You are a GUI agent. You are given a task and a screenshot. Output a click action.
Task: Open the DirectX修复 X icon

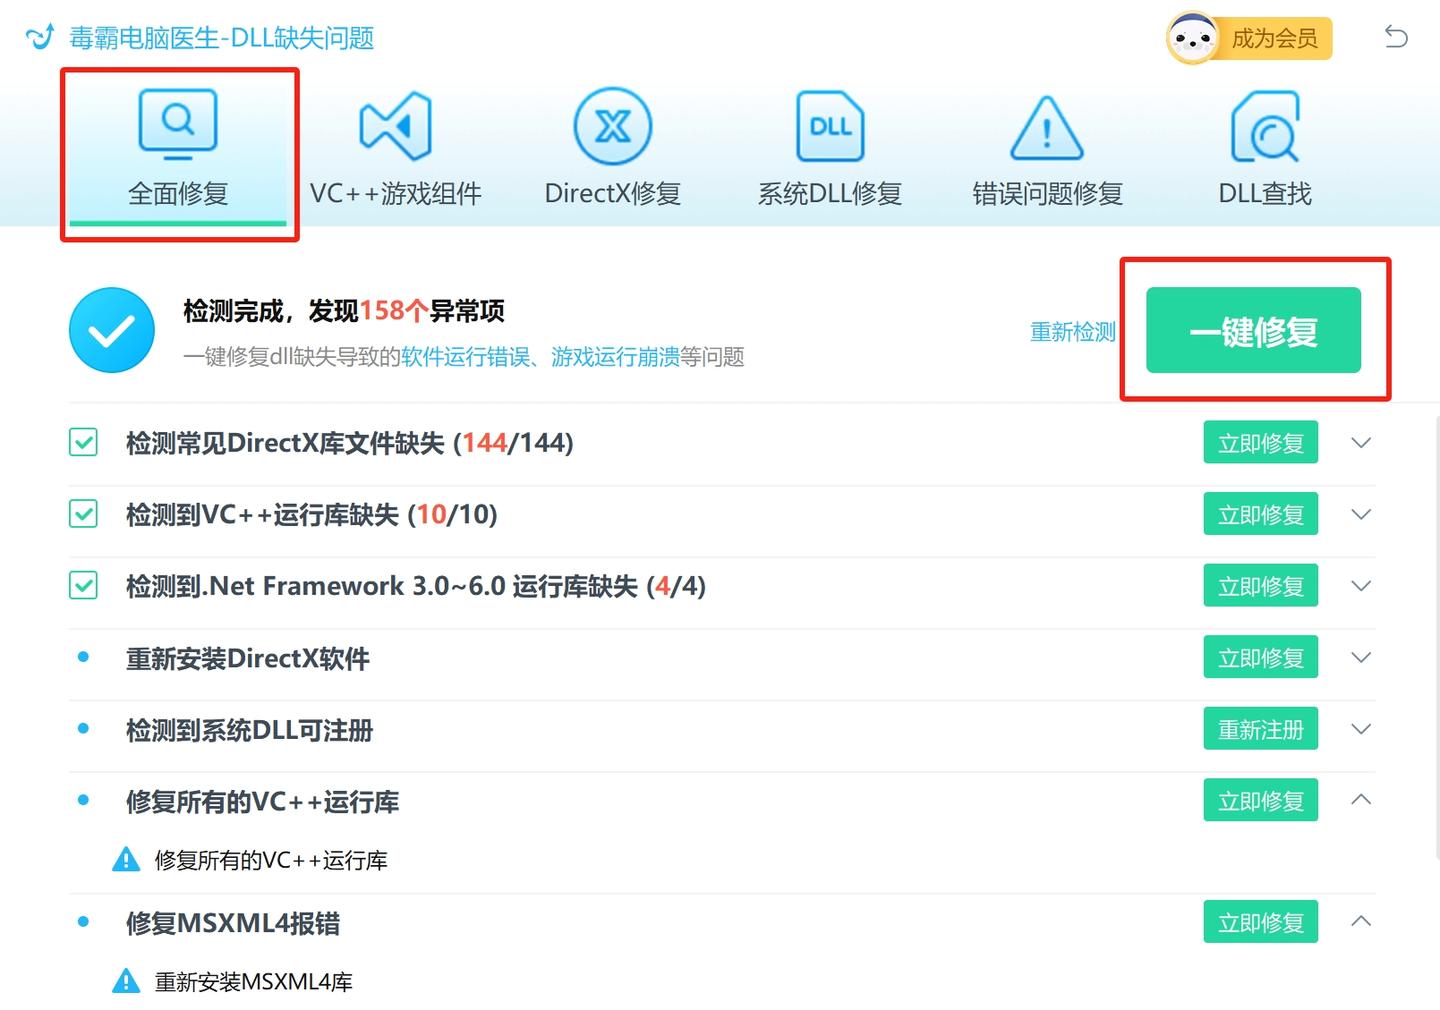coord(613,126)
